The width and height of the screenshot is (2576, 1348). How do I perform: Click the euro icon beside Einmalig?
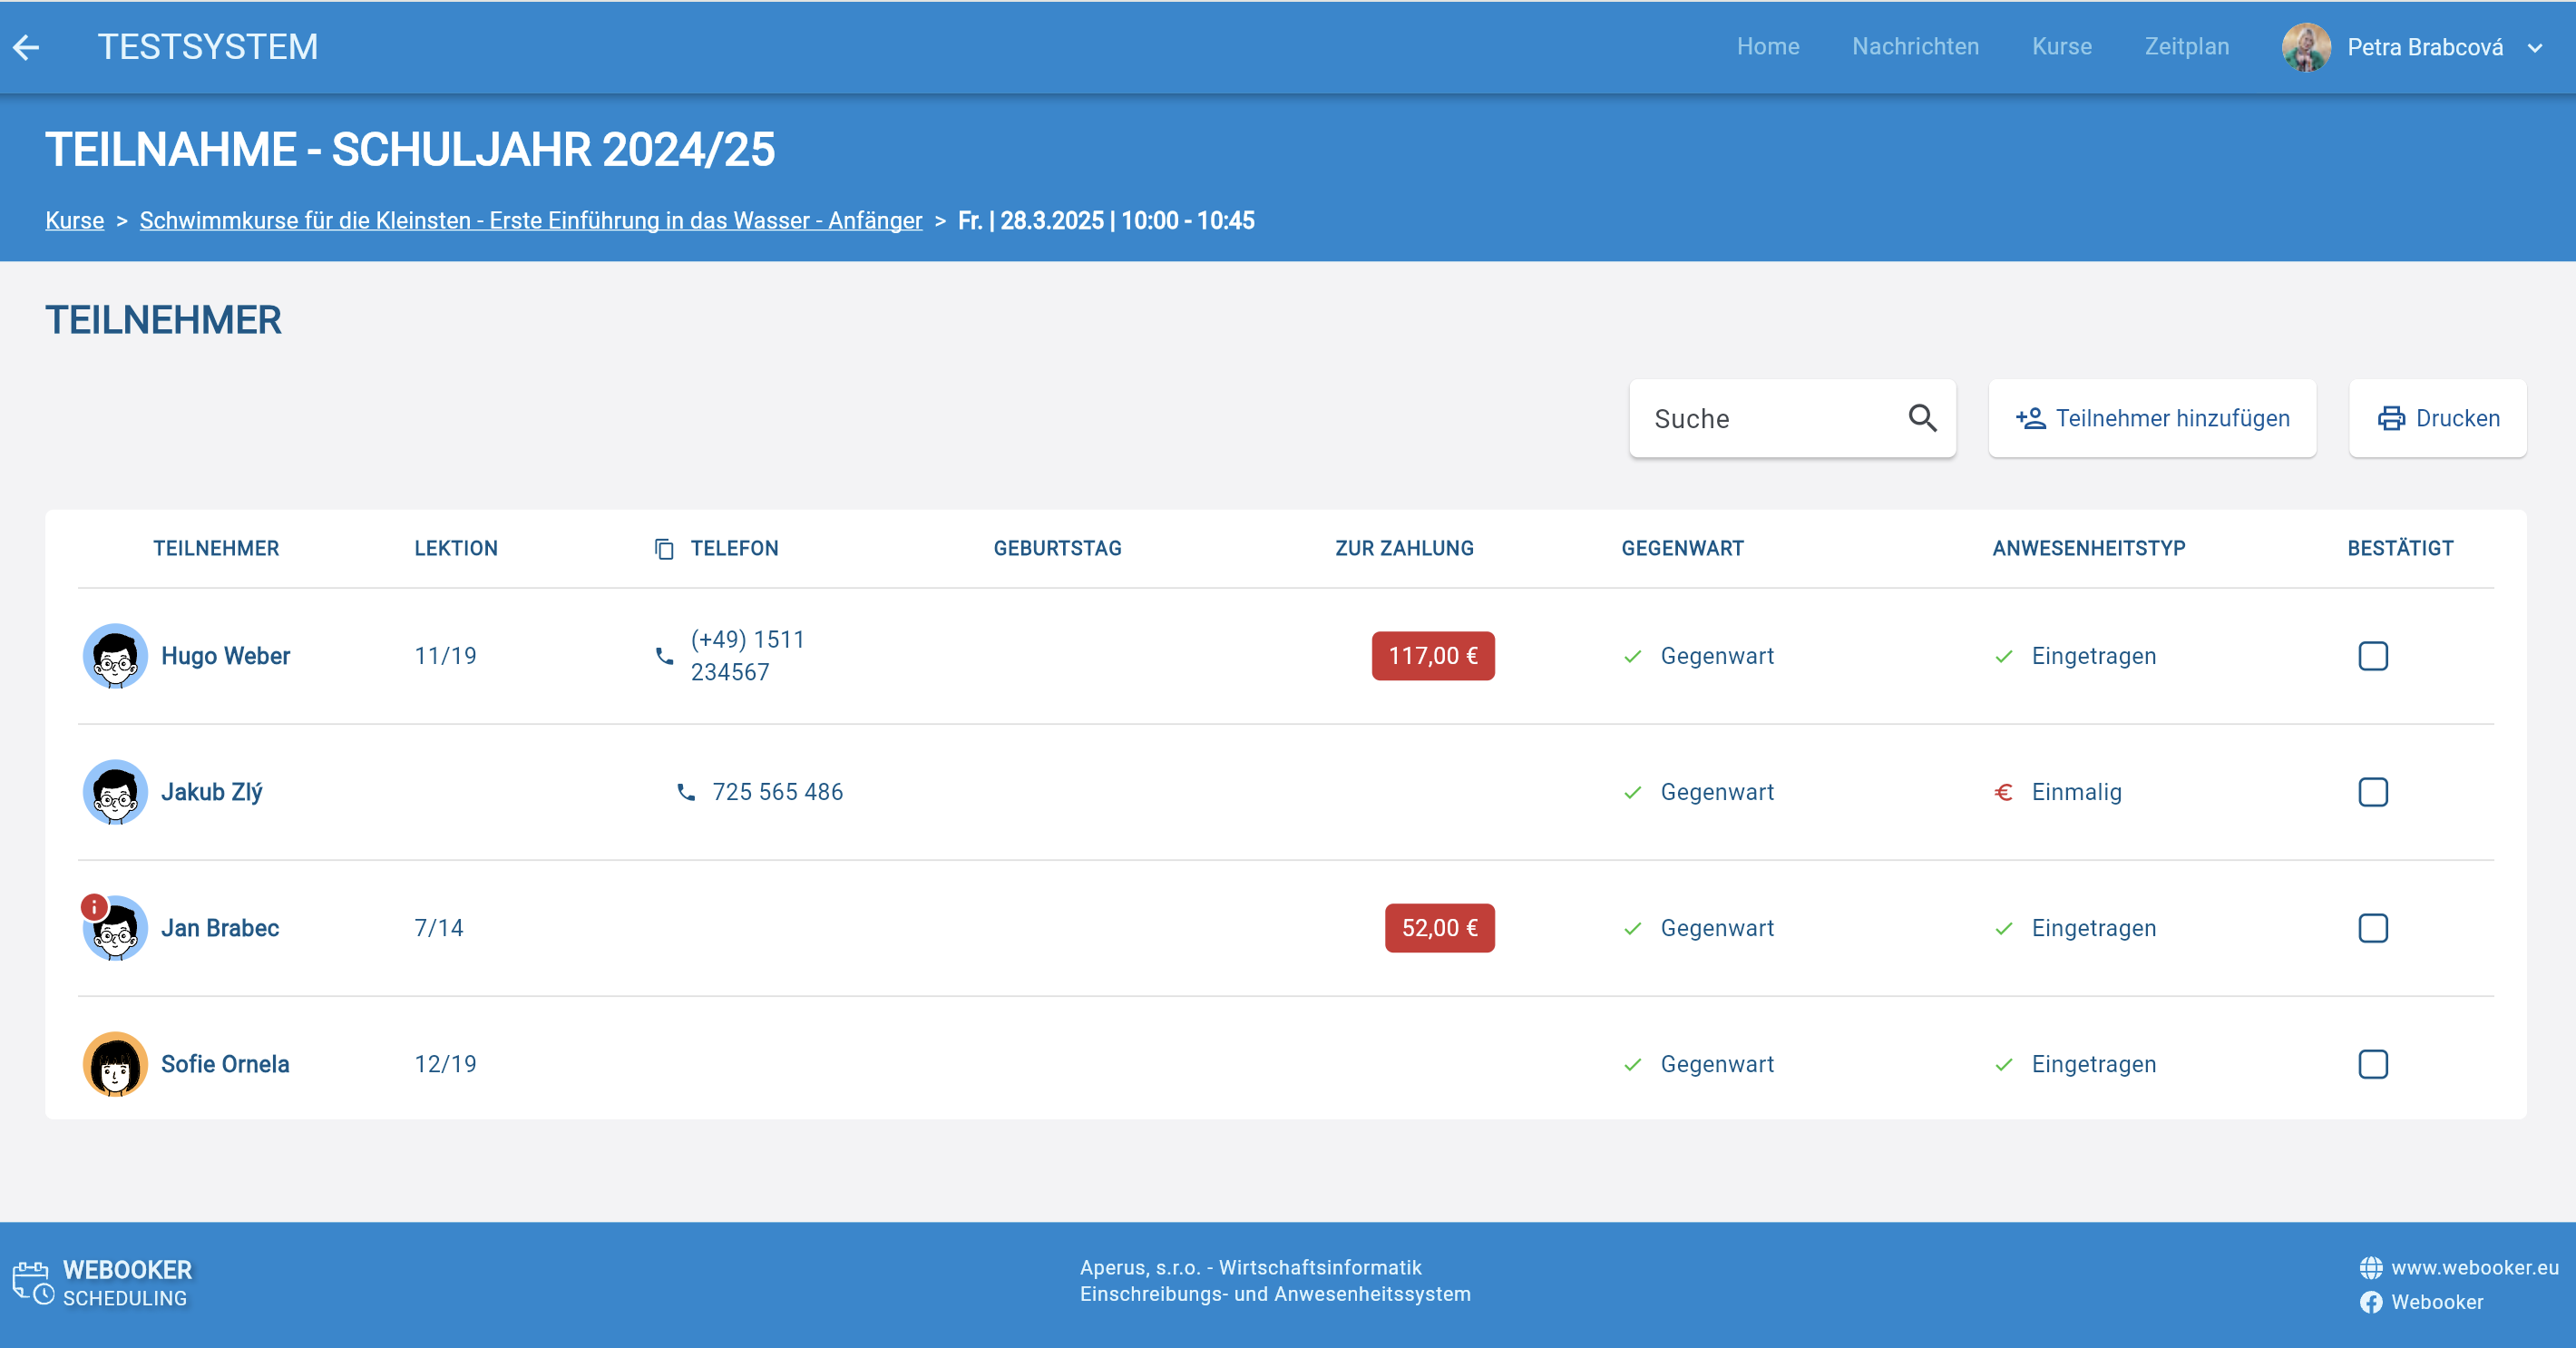2003,792
